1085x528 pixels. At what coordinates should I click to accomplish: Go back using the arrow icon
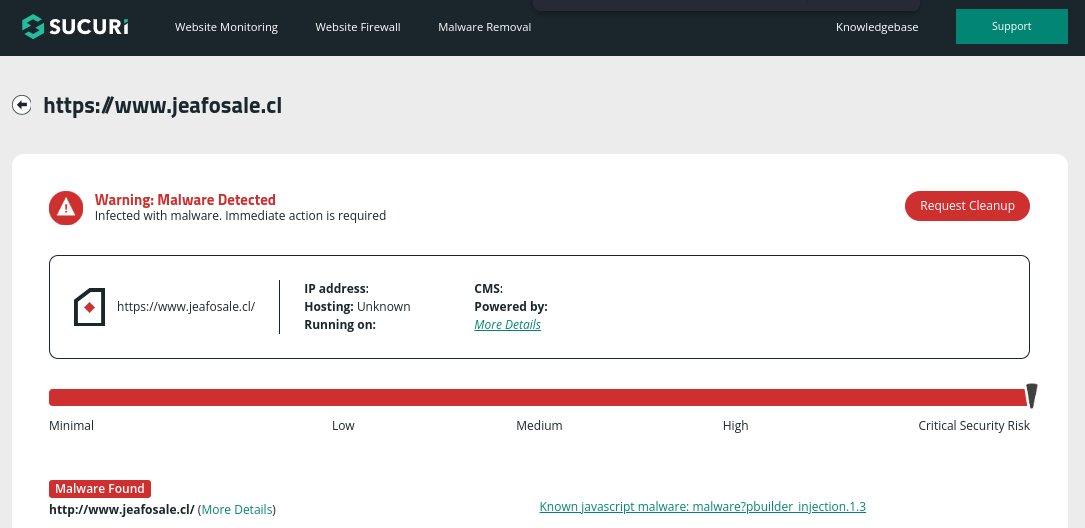21,105
